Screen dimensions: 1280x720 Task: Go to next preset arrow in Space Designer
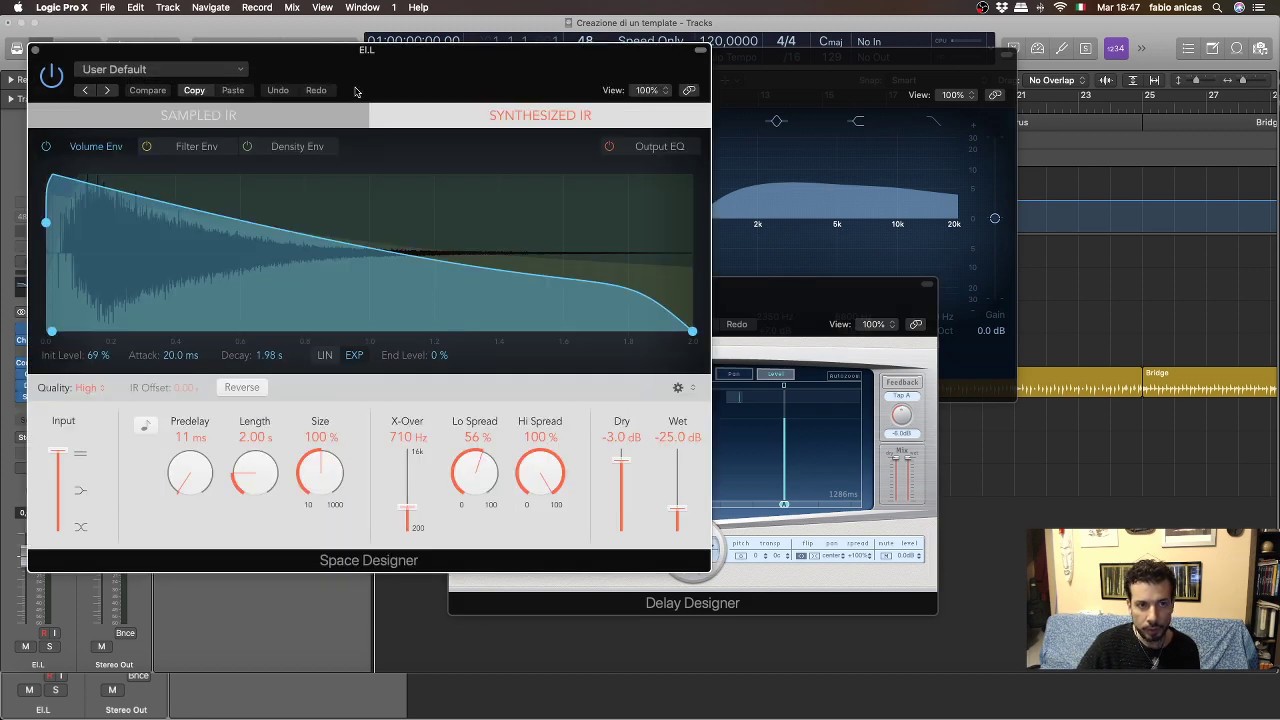point(107,90)
